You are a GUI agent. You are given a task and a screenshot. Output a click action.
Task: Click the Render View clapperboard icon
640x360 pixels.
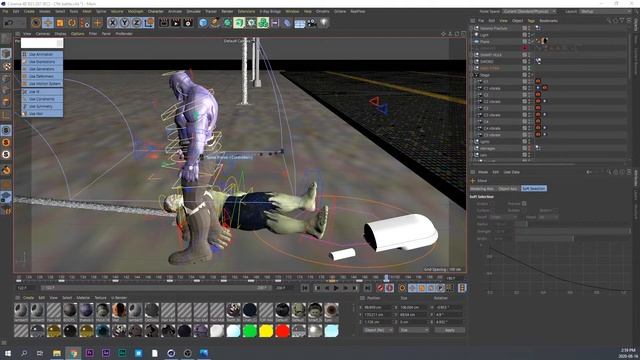coord(164,23)
